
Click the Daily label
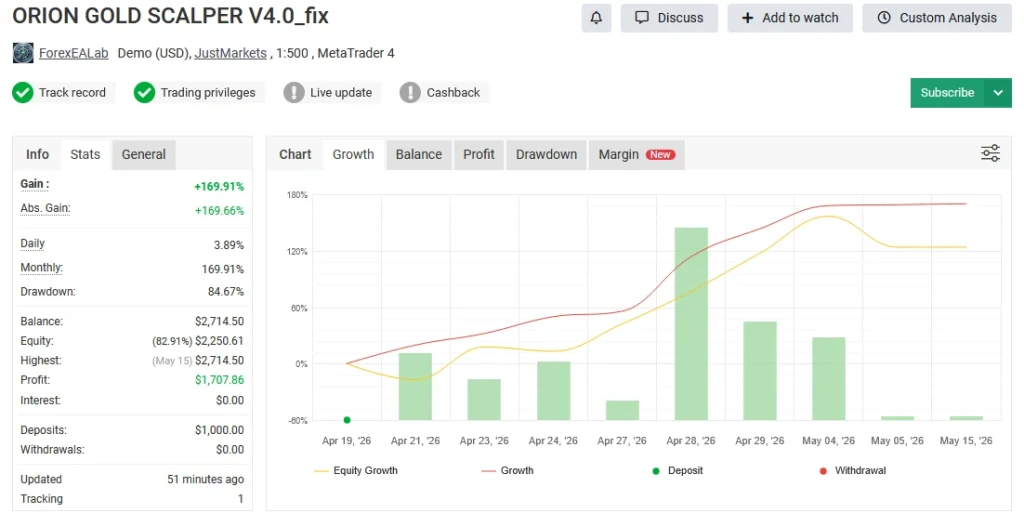[x=33, y=243]
